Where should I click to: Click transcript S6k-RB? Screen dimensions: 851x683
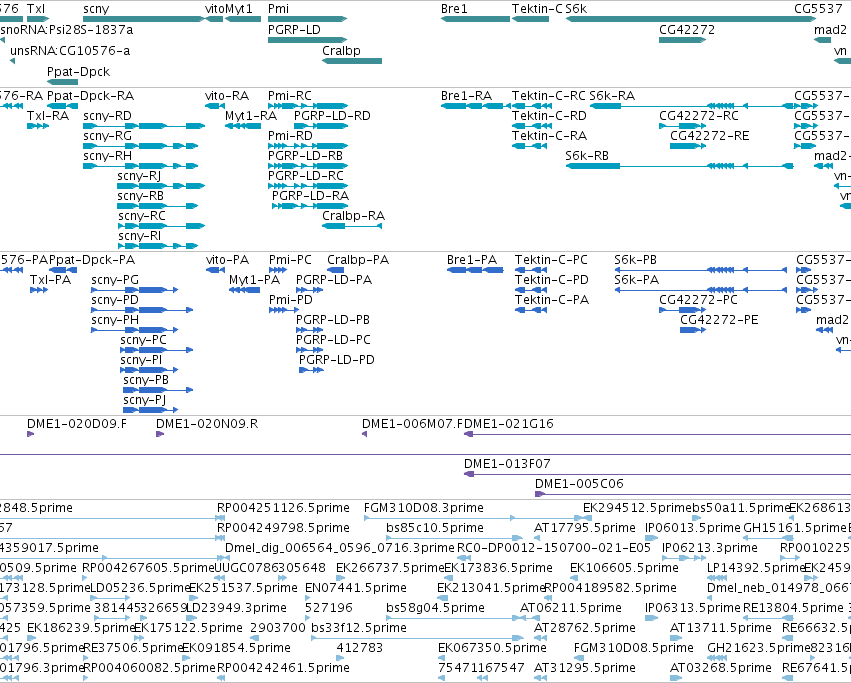point(679,166)
